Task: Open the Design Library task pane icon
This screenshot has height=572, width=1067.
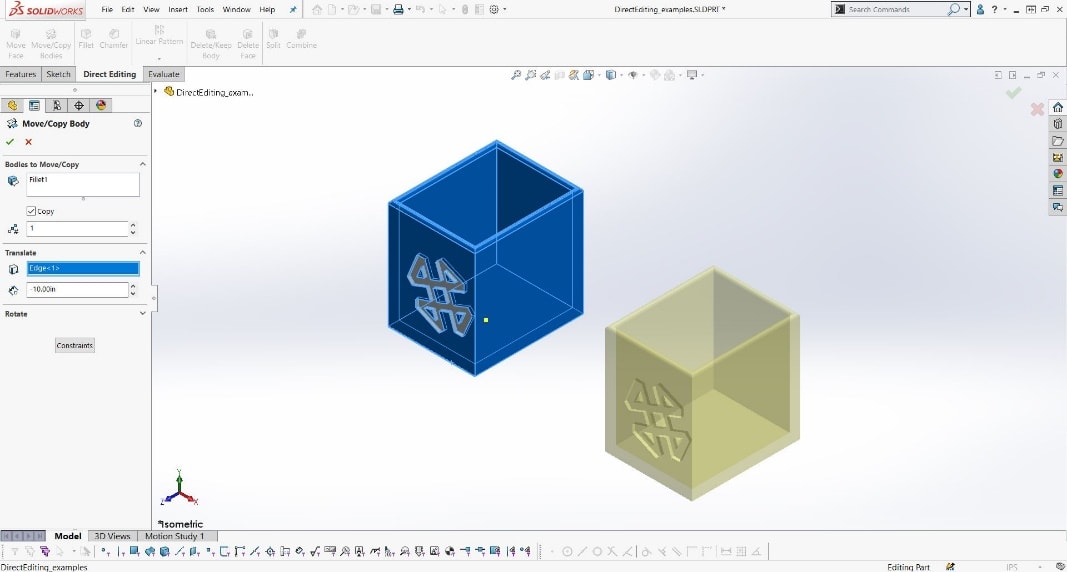Action: 1057,124
